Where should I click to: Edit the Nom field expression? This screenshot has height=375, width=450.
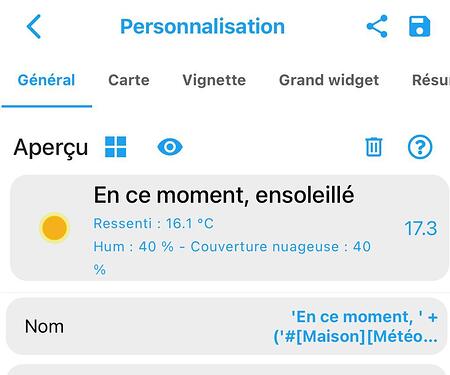355,326
